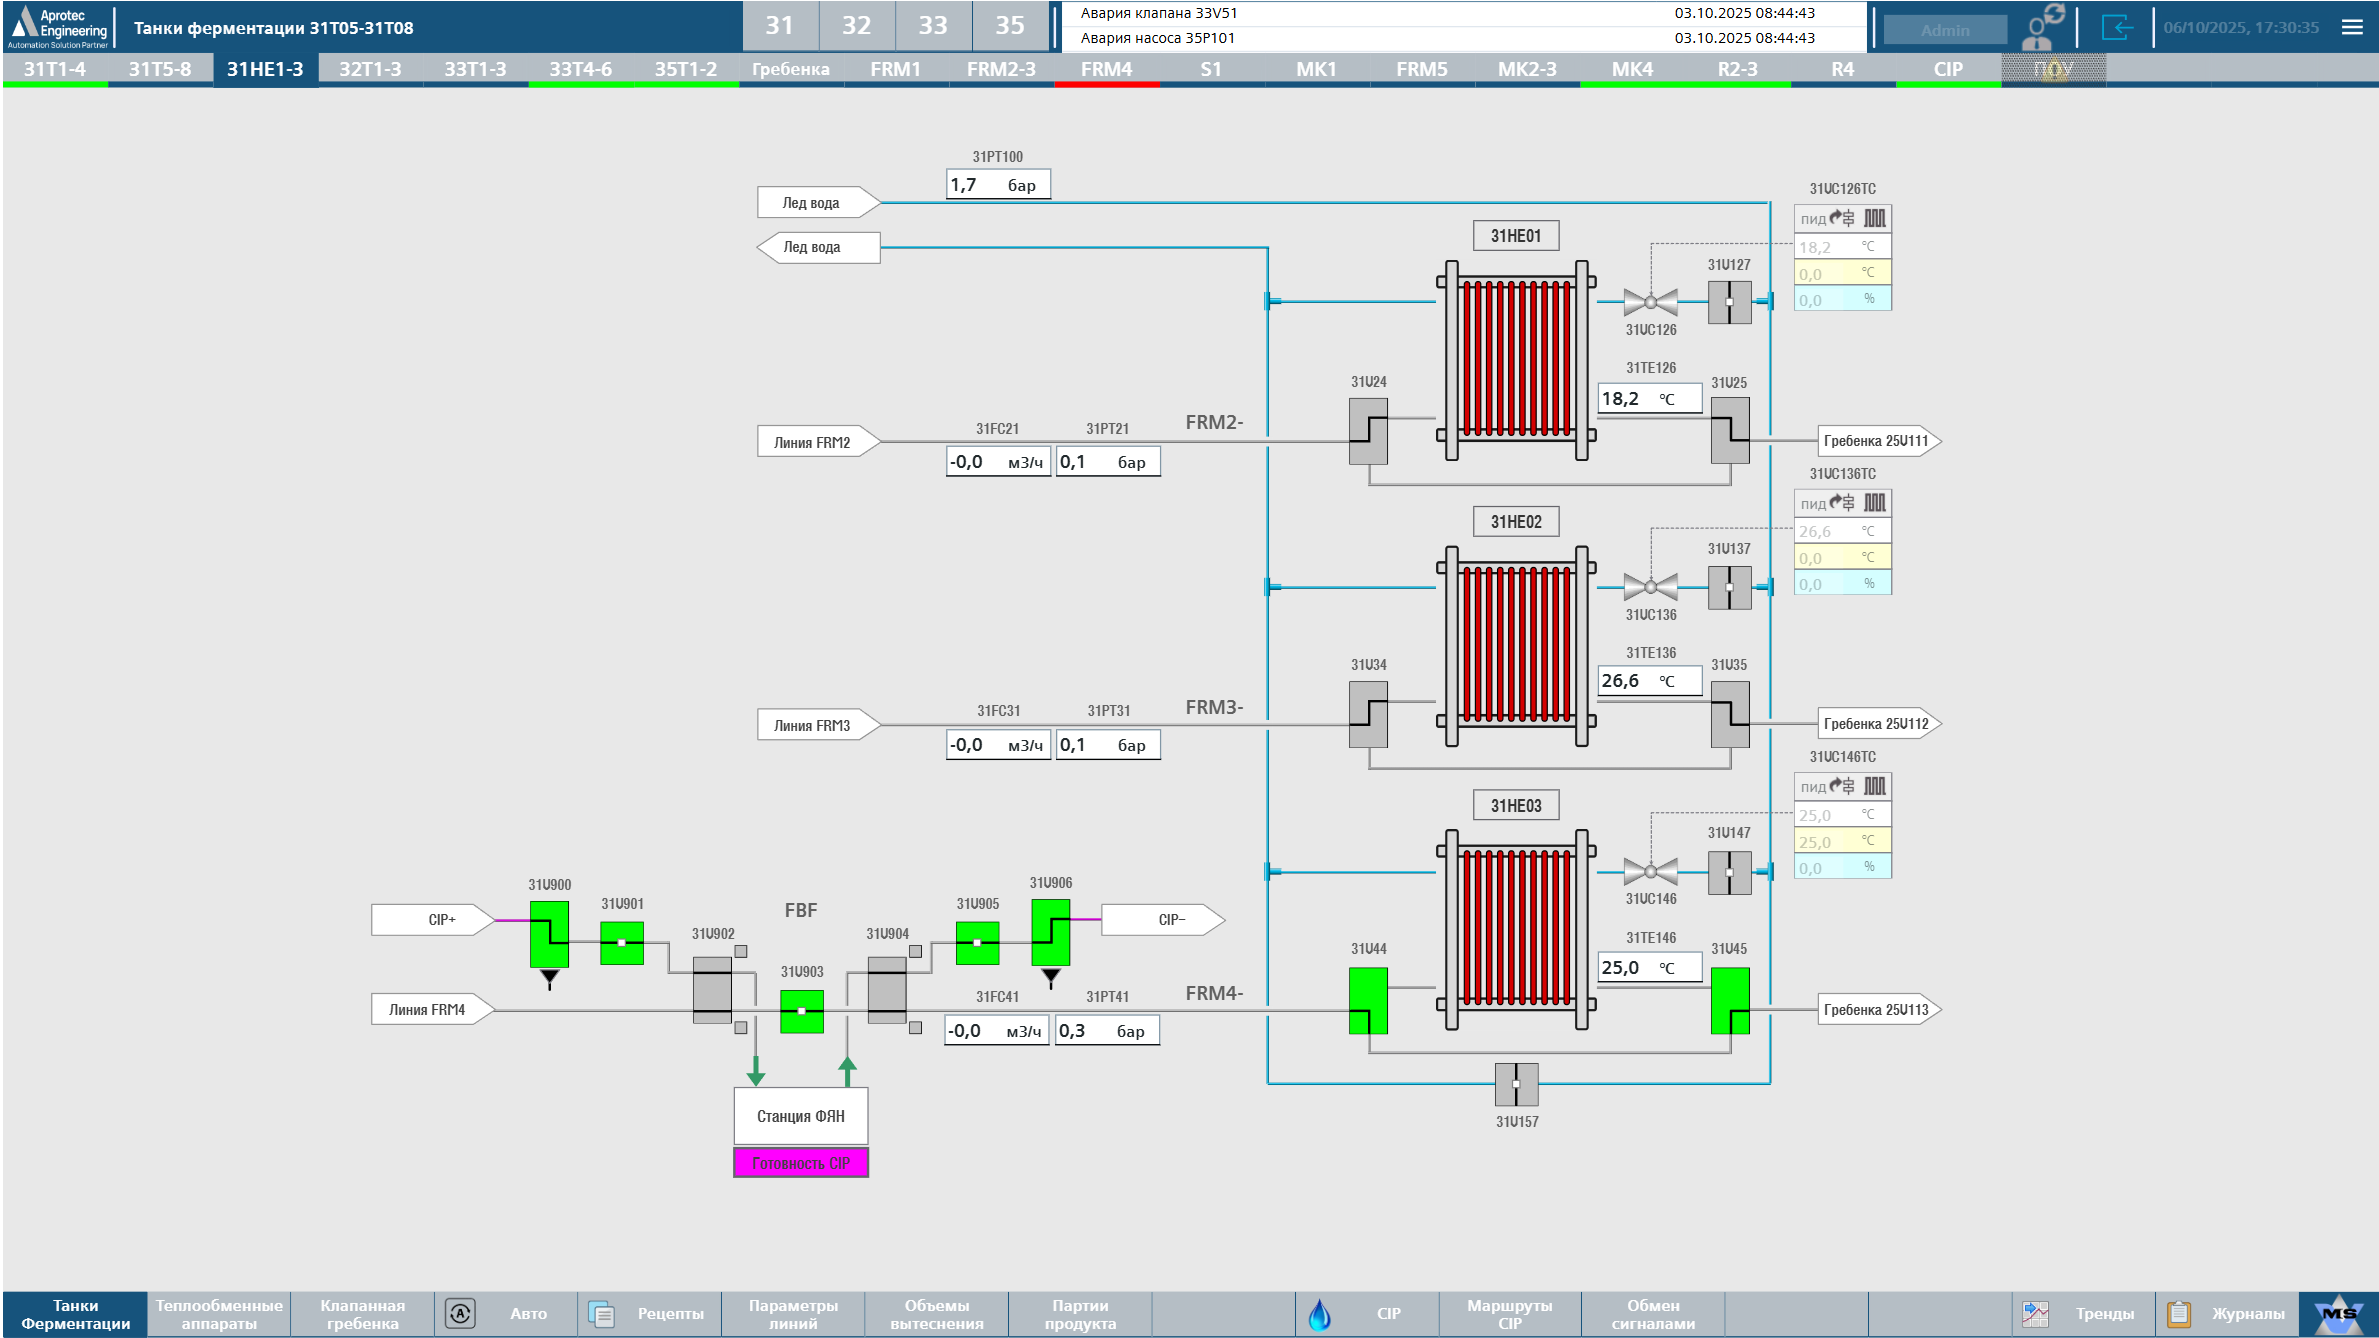Click the Auto mode icon

460,1313
